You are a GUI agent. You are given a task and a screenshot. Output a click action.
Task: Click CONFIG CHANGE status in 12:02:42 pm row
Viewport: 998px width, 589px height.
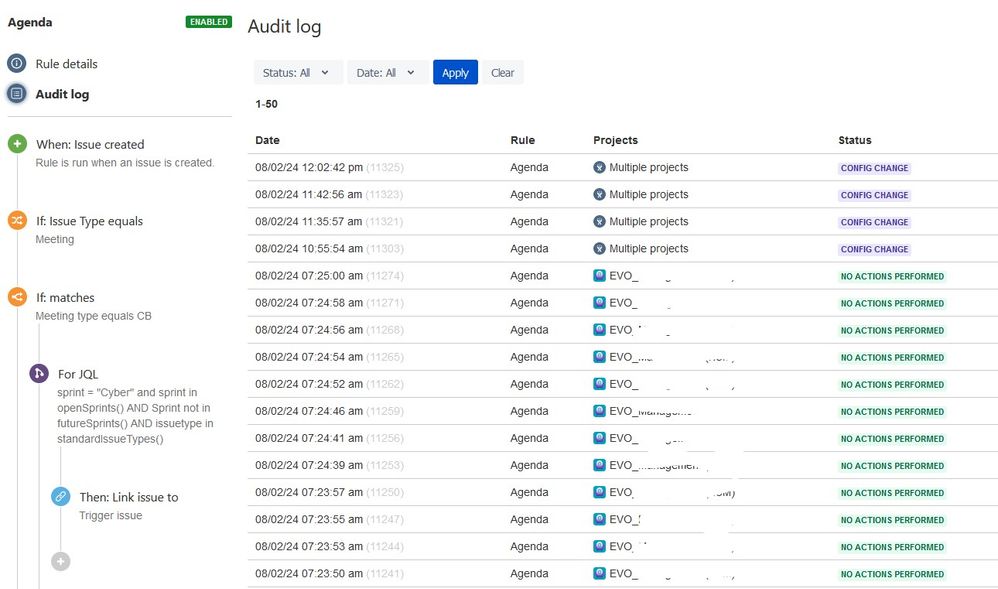point(875,168)
